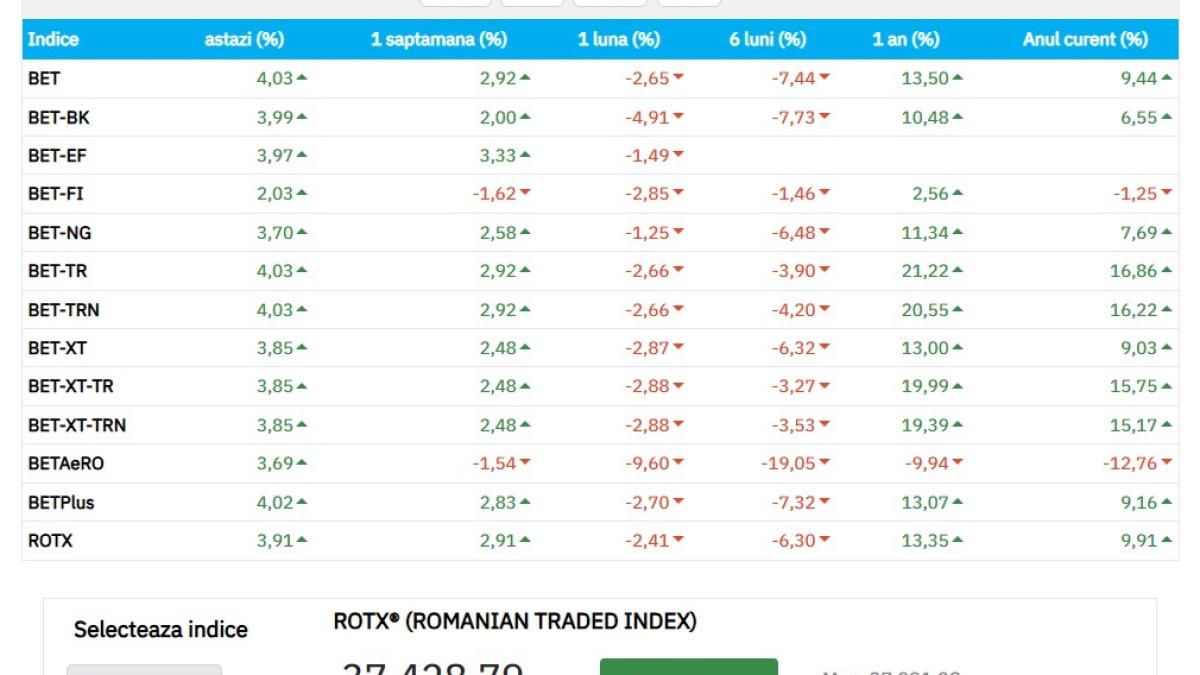
Task: Click the green button beside the ROTX value
Action: [x=688, y=666]
